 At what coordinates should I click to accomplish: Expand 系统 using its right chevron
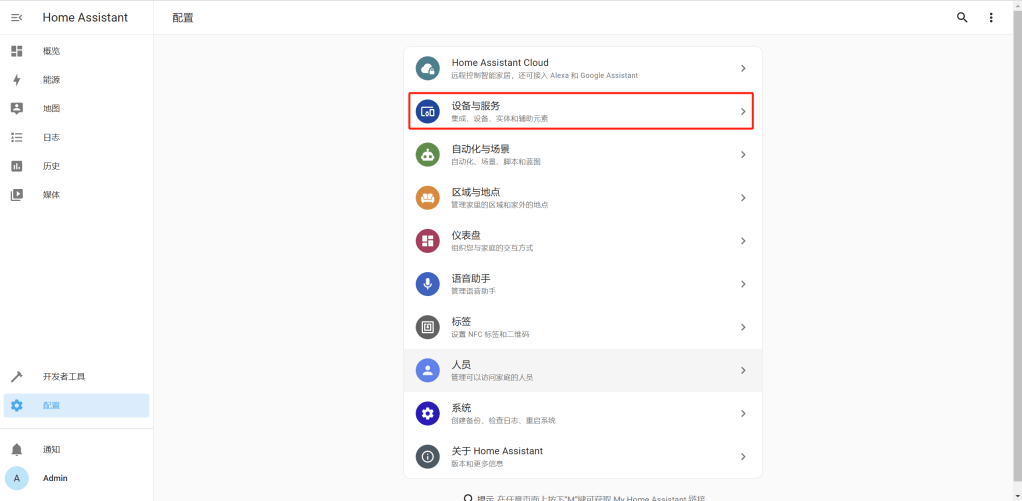tap(742, 413)
